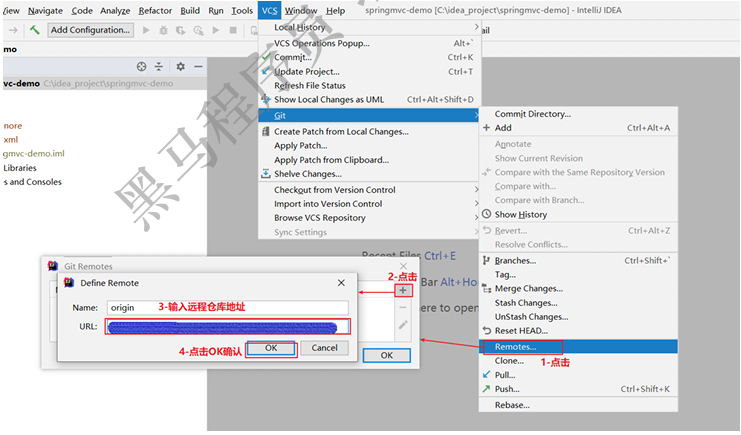This screenshot has height=435, width=741.
Task: Open the Help menu
Action: [x=336, y=10]
